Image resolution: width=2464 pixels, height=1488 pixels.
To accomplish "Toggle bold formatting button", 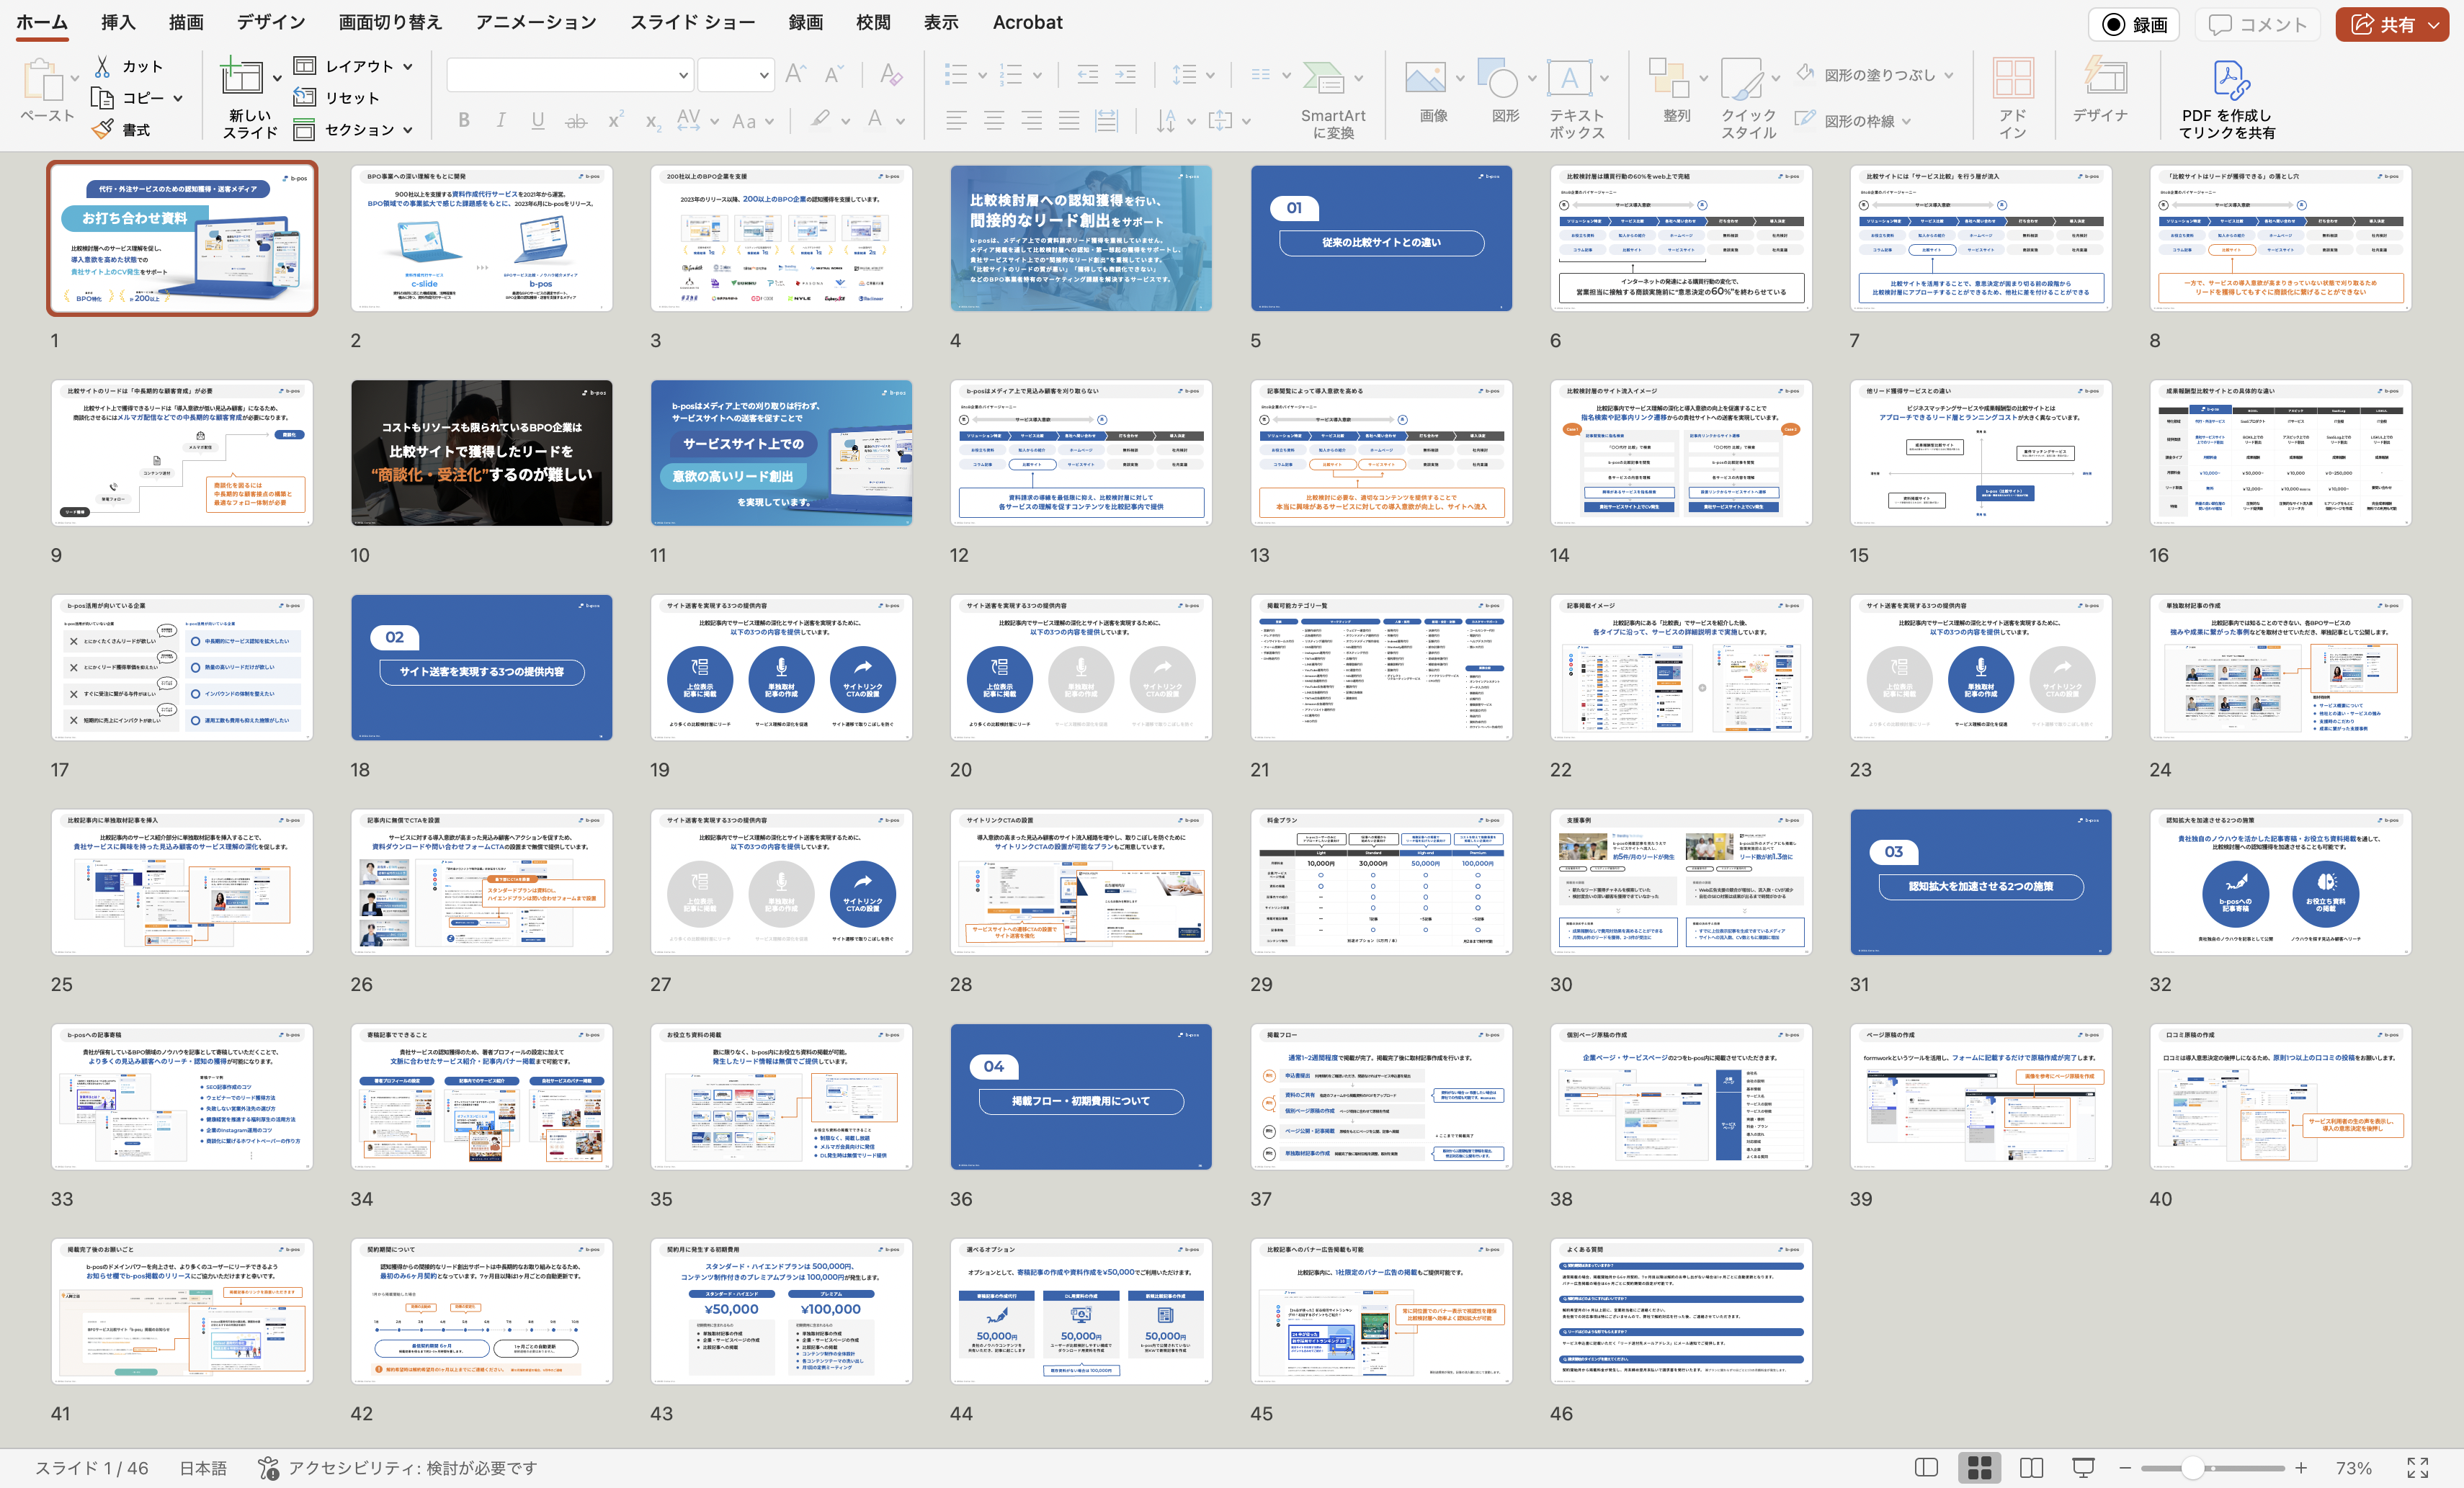I will click(464, 121).
